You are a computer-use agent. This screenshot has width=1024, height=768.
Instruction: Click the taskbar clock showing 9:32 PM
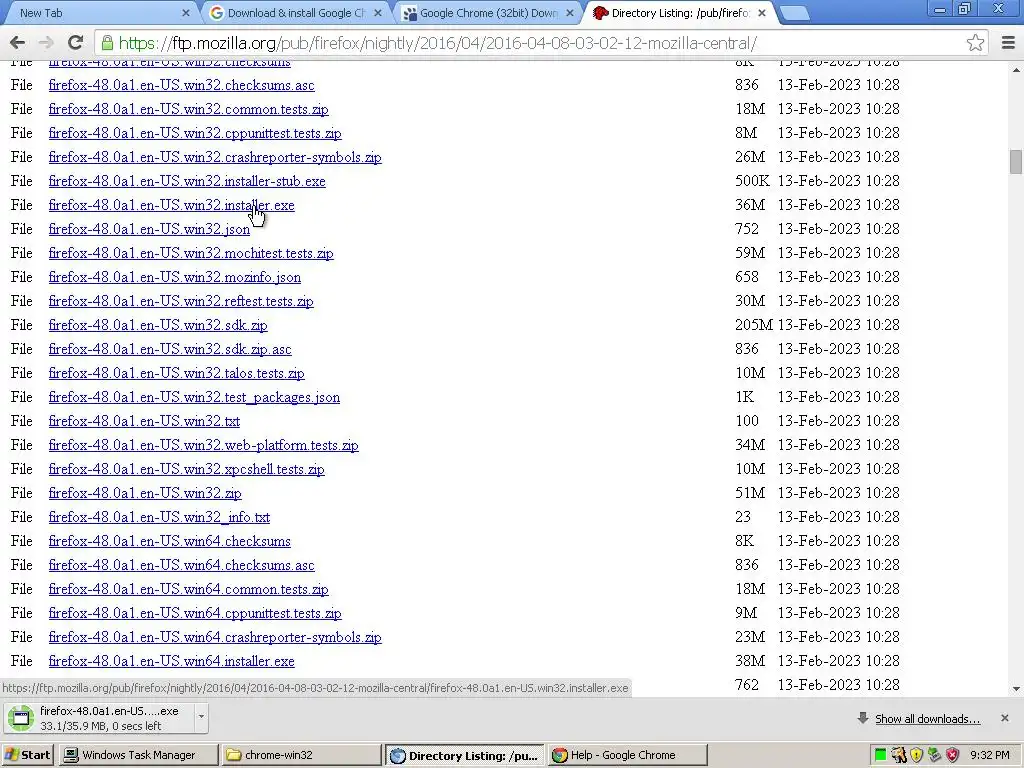pyautogui.click(x=990, y=755)
